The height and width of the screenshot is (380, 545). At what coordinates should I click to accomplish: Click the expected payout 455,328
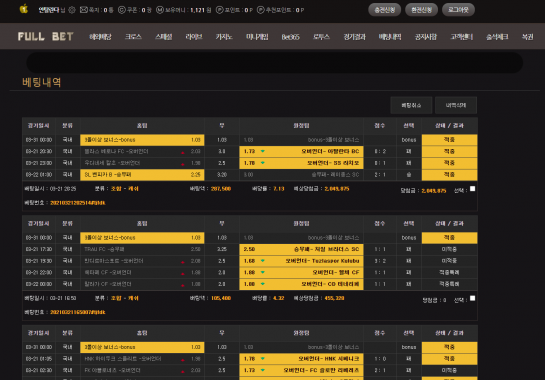(x=334, y=298)
